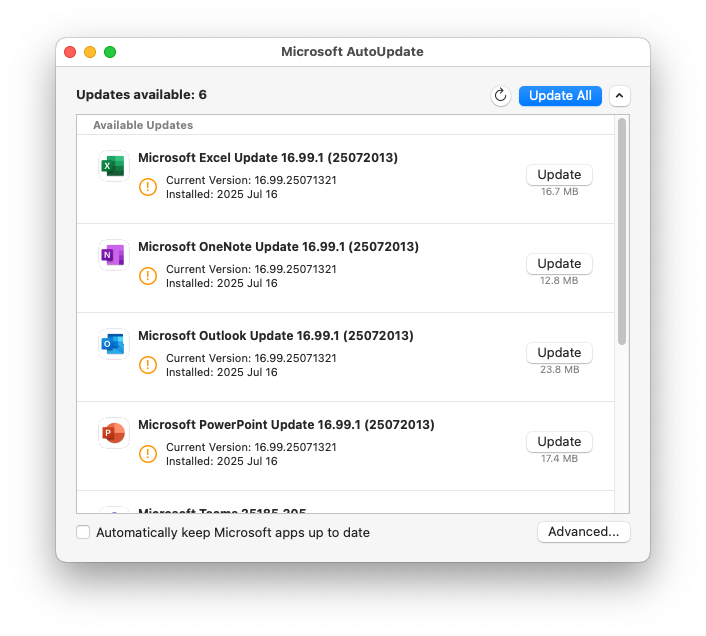Click the Microsoft Excel app icon
The height and width of the screenshot is (636, 706).
(113, 166)
